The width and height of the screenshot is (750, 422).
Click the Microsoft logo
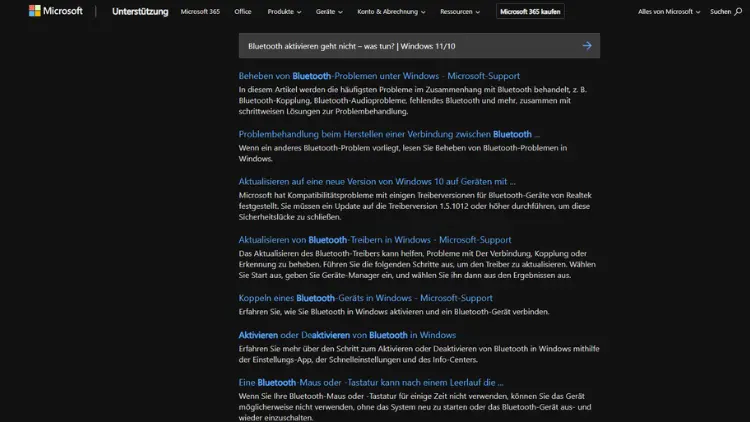point(56,12)
